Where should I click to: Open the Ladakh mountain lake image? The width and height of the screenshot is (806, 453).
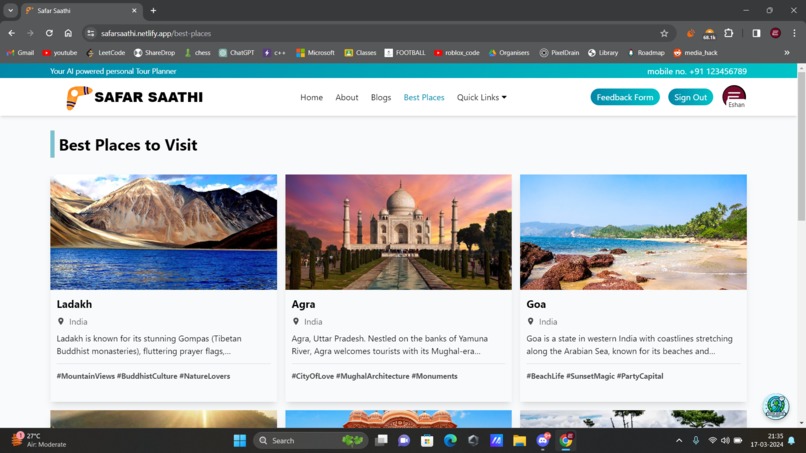[x=163, y=232]
